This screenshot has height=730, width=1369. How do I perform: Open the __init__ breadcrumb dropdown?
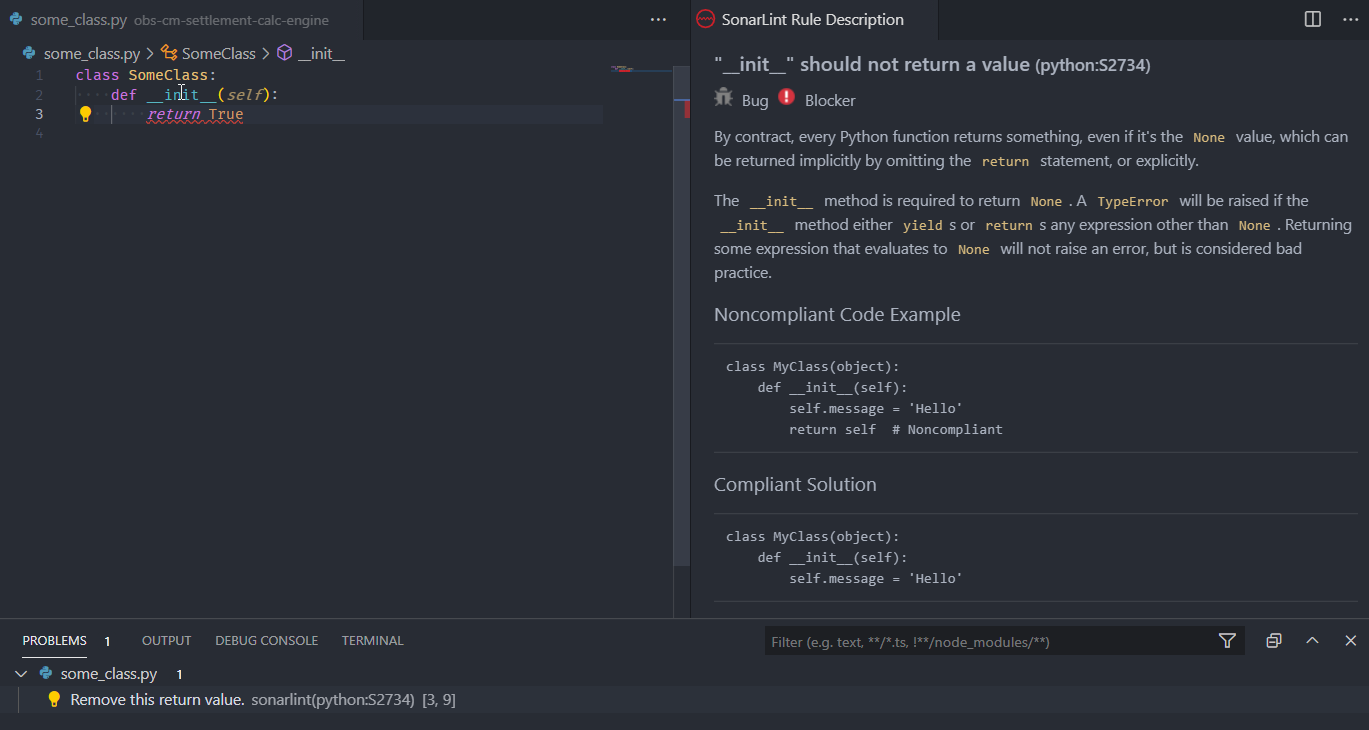[320, 54]
